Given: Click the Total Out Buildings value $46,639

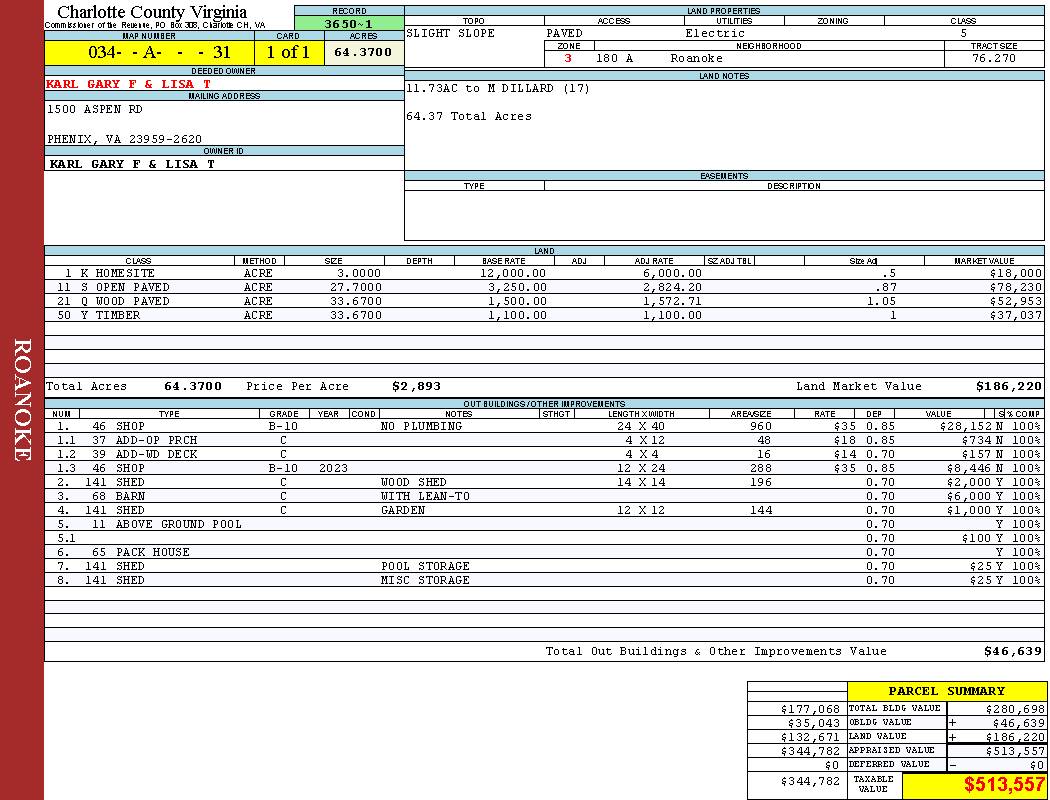Looking at the screenshot, I should pyautogui.click(x=1012, y=651).
